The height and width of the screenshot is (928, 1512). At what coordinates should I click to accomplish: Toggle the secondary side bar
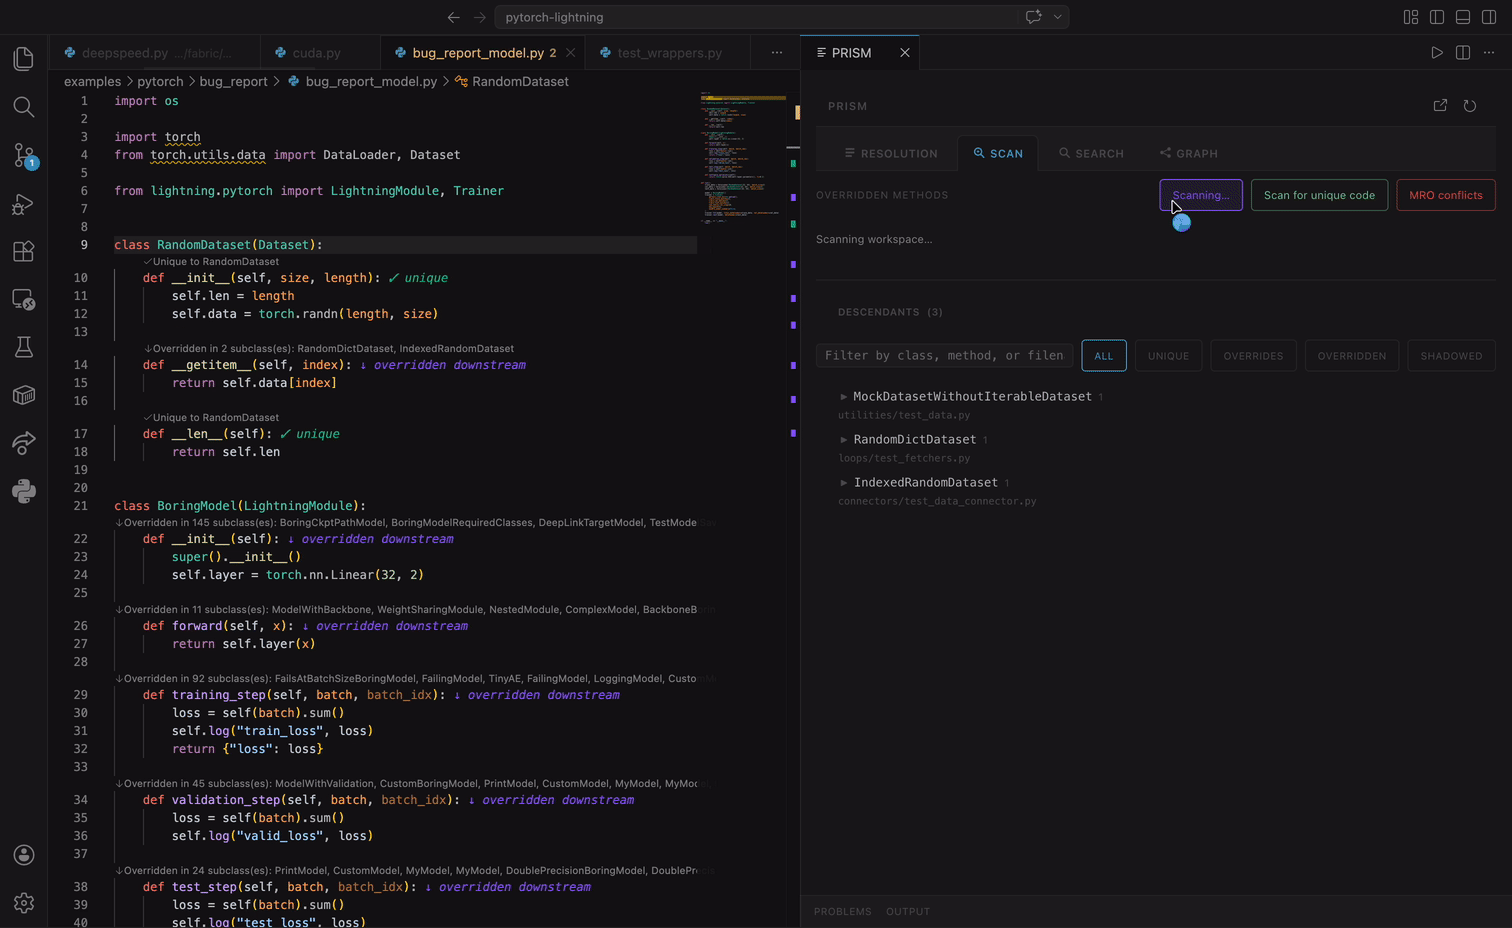pyautogui.click(x=1489, y=17)
